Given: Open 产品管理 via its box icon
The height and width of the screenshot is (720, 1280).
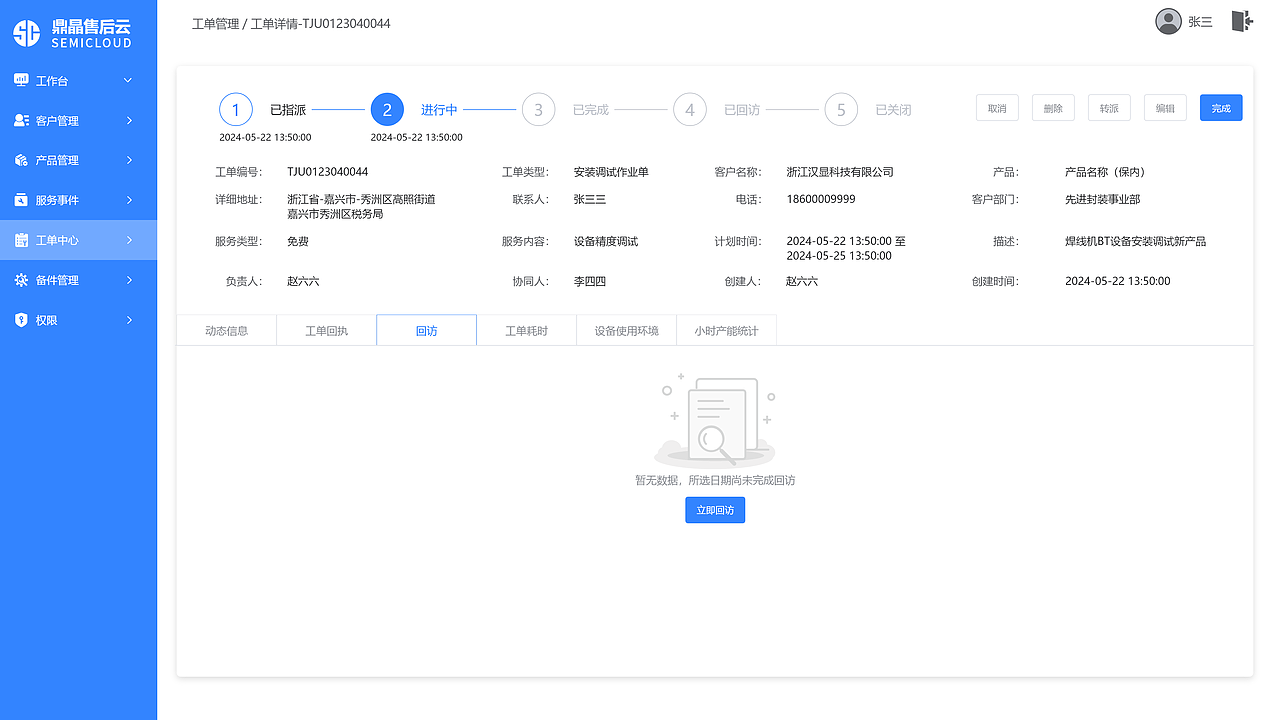Looking at the screenshot, I should (x=22, y=160).
